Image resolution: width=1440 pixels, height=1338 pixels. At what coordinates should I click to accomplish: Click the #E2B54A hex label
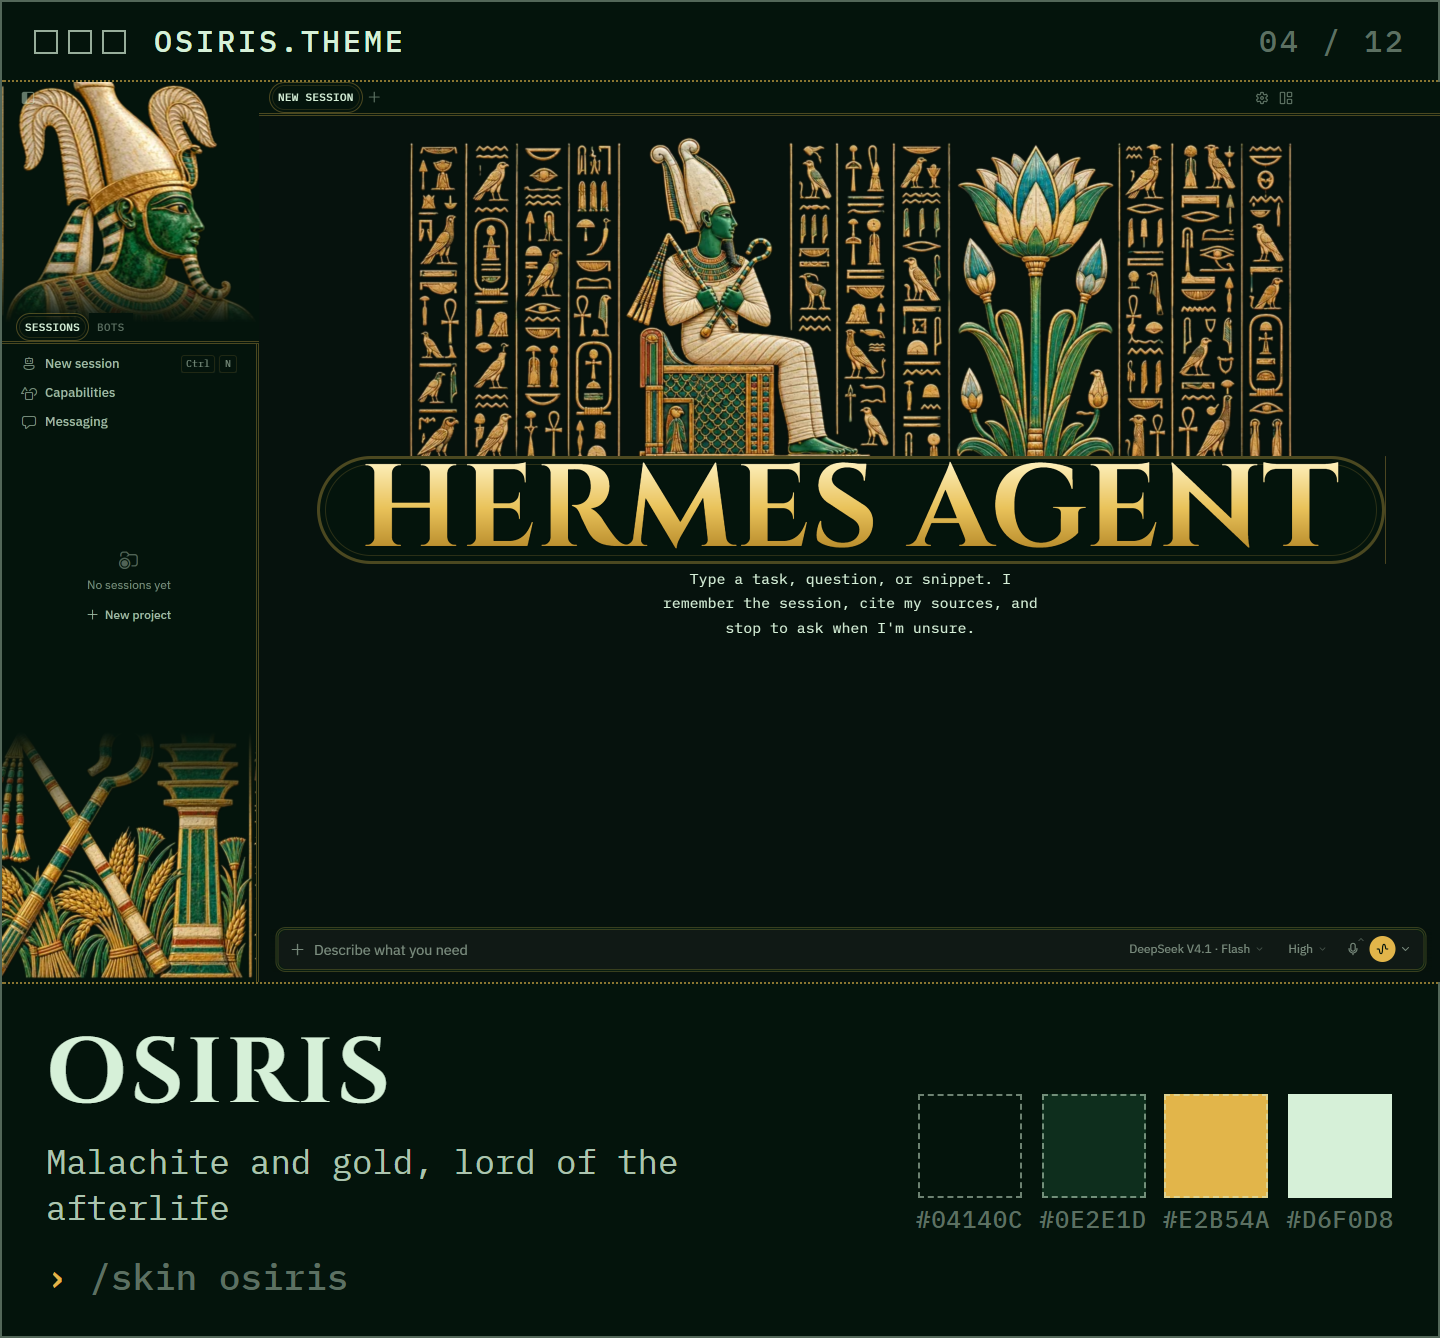pos(1216,1220)
